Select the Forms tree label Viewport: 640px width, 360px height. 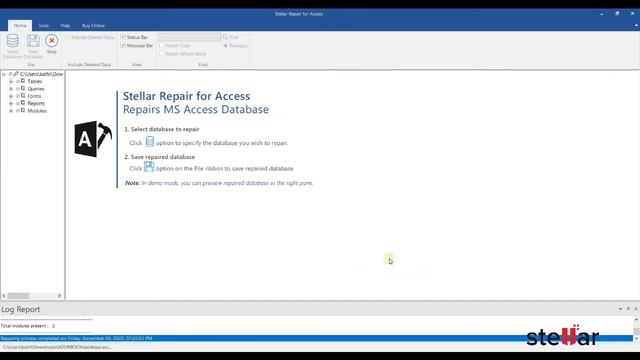point(34,96)
